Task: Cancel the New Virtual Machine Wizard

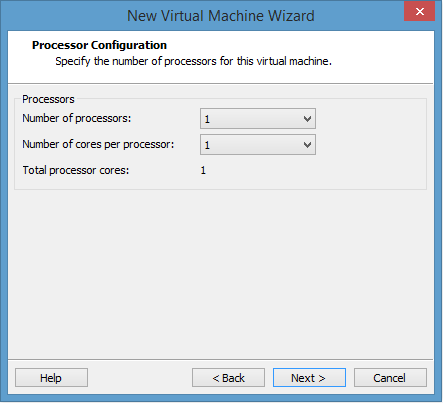Action: tap(390, 378)
